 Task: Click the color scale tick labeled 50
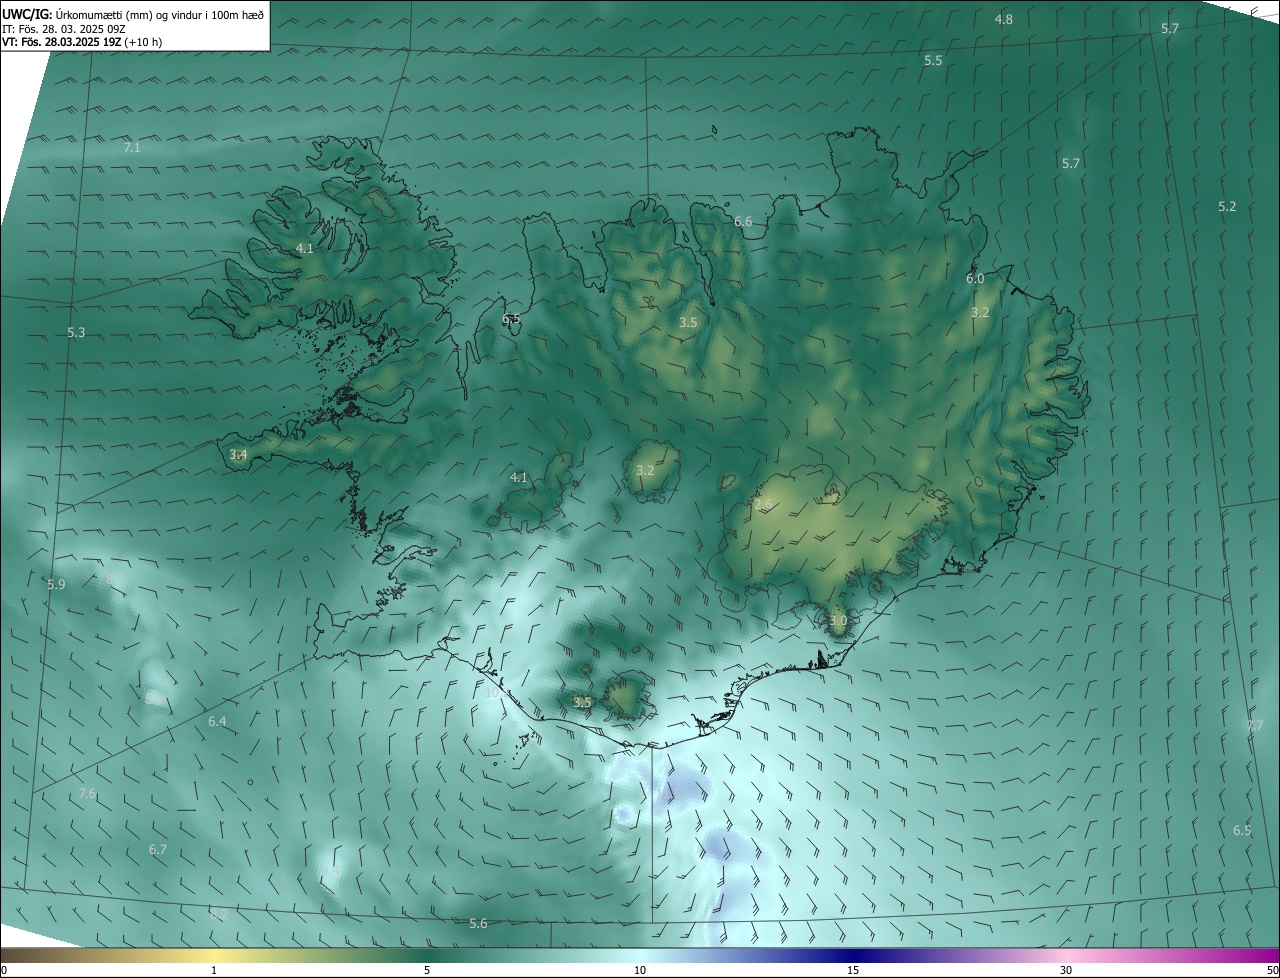coord(1272,970)
